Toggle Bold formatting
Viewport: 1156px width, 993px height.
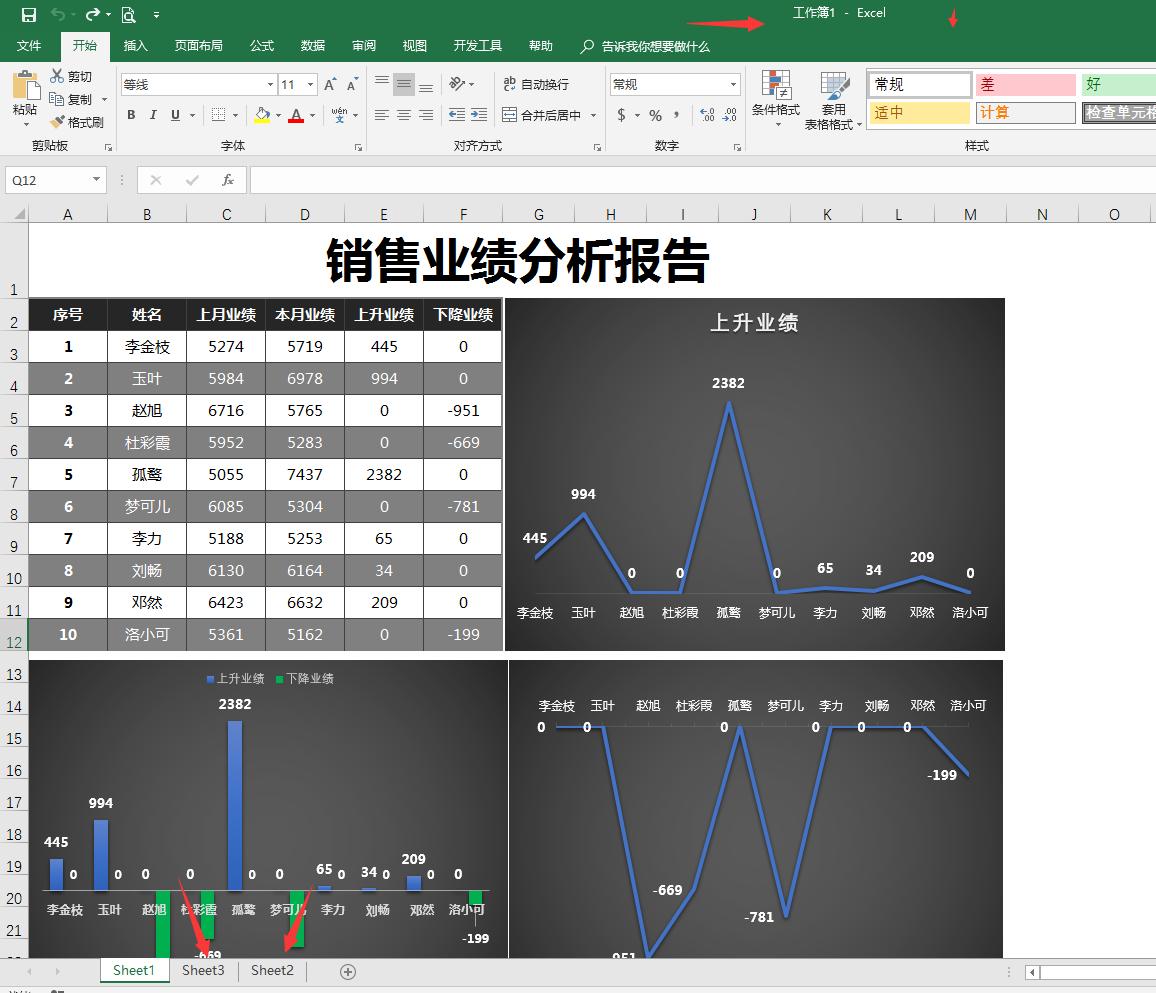[x=130, y=116]
